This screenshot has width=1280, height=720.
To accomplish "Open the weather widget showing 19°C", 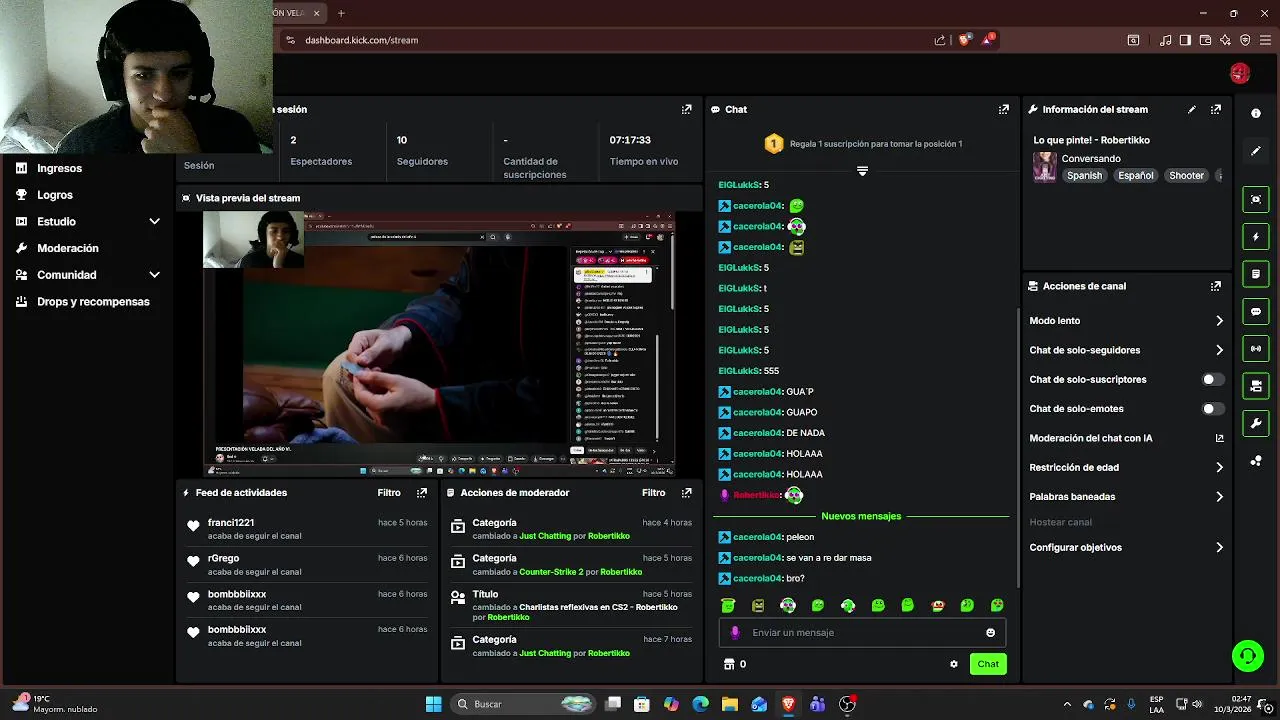I will tap(55, 704).
